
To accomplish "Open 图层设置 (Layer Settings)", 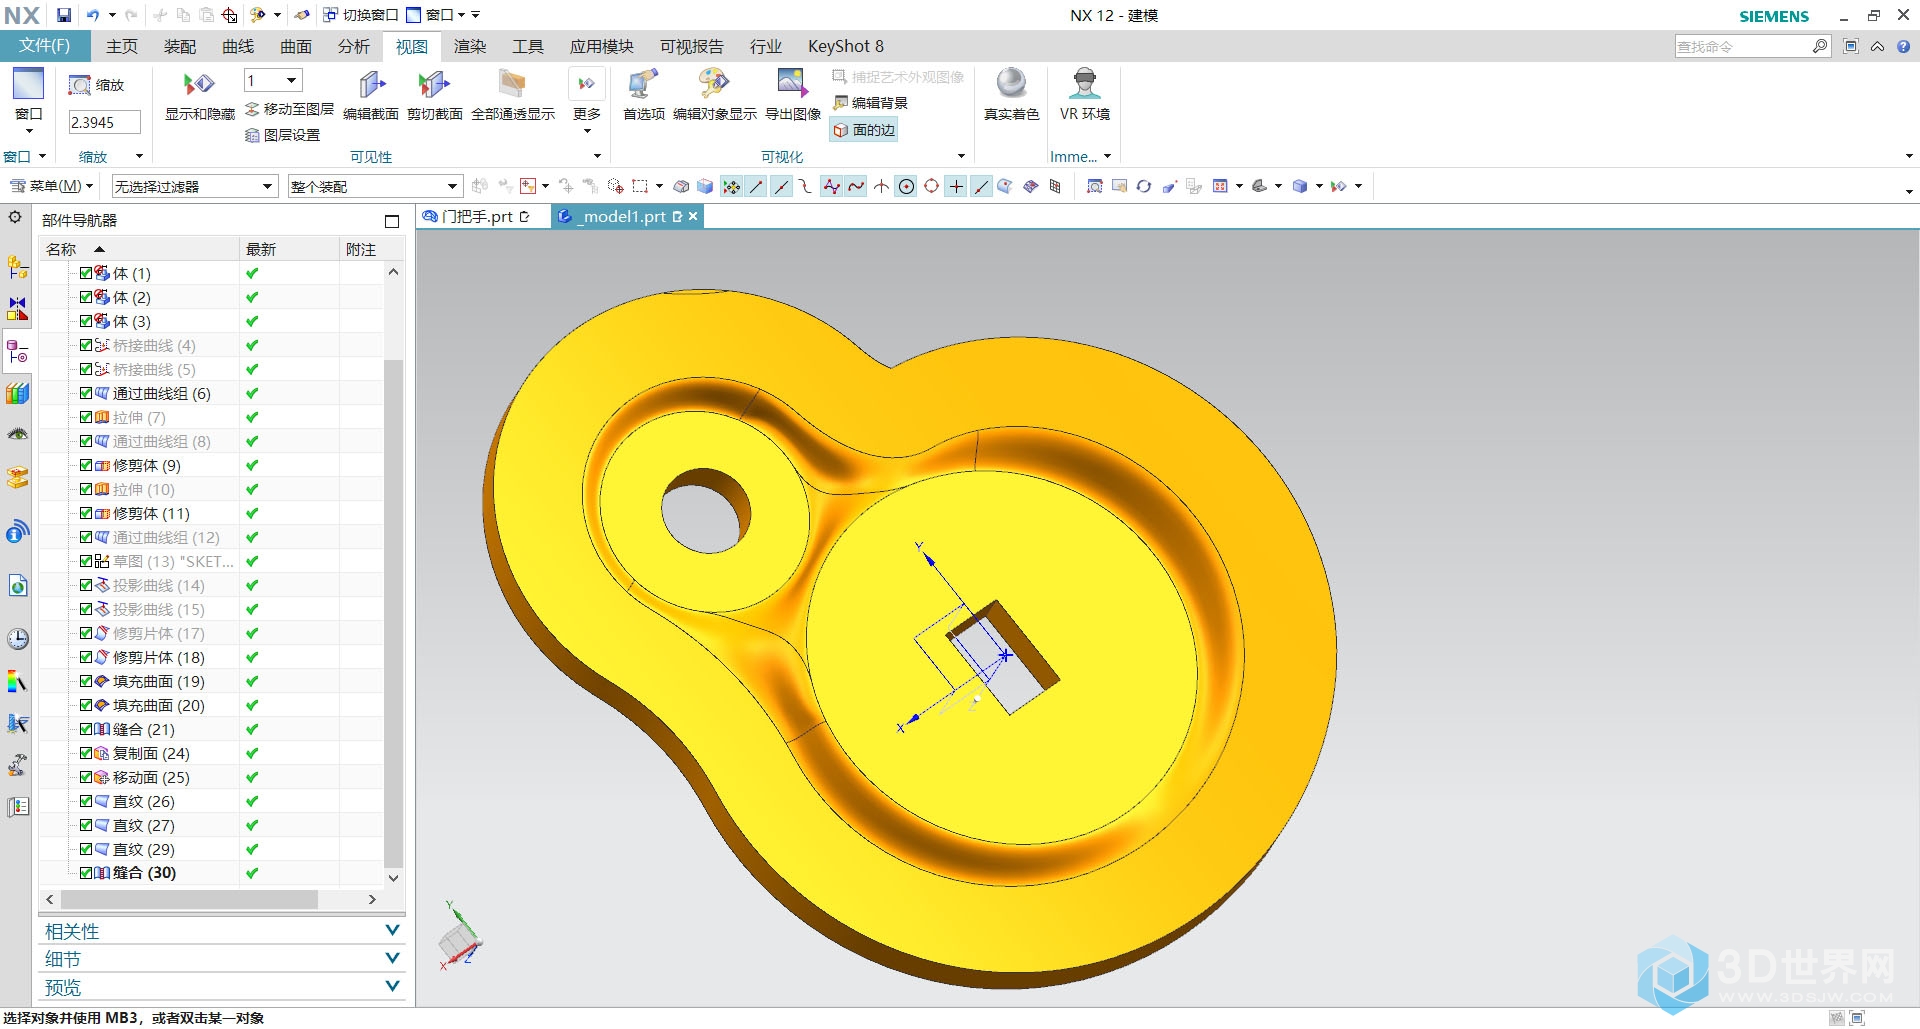I will [283, 135].
